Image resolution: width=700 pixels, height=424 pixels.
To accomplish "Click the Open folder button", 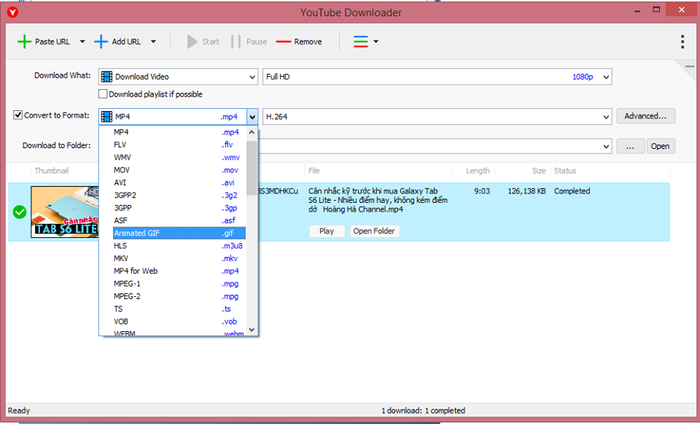I will pyautogui.click(x=661, y=146).
